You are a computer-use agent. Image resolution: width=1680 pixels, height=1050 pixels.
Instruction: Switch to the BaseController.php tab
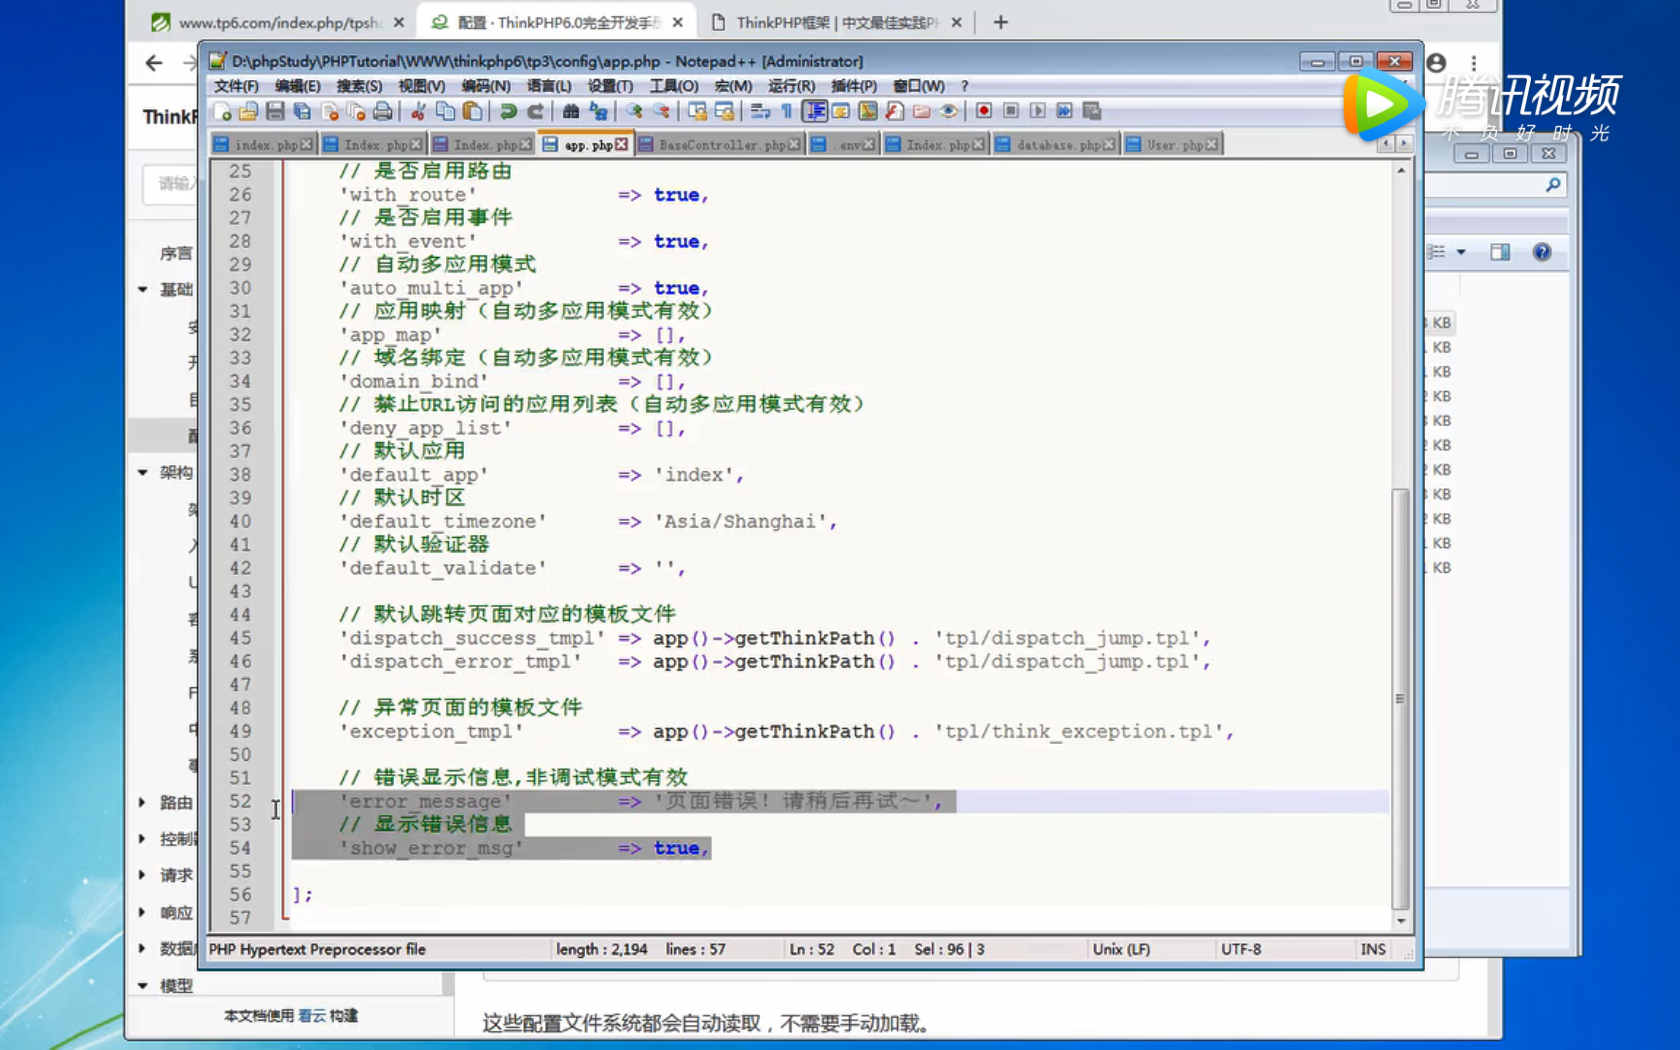click(x=719, y=145)
